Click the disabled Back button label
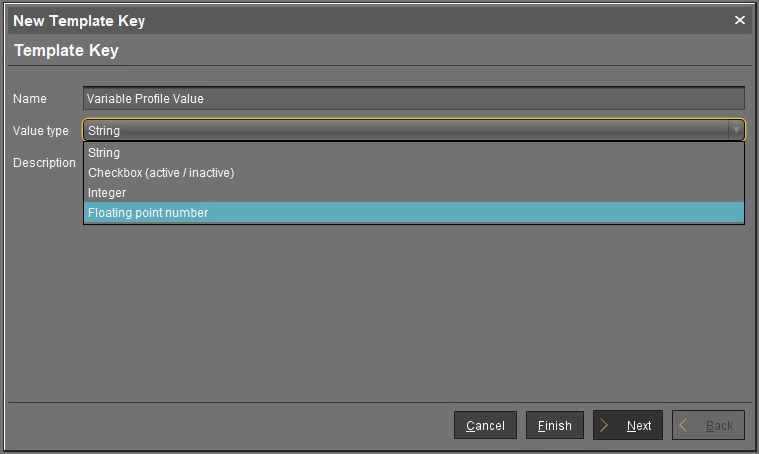 719,425
